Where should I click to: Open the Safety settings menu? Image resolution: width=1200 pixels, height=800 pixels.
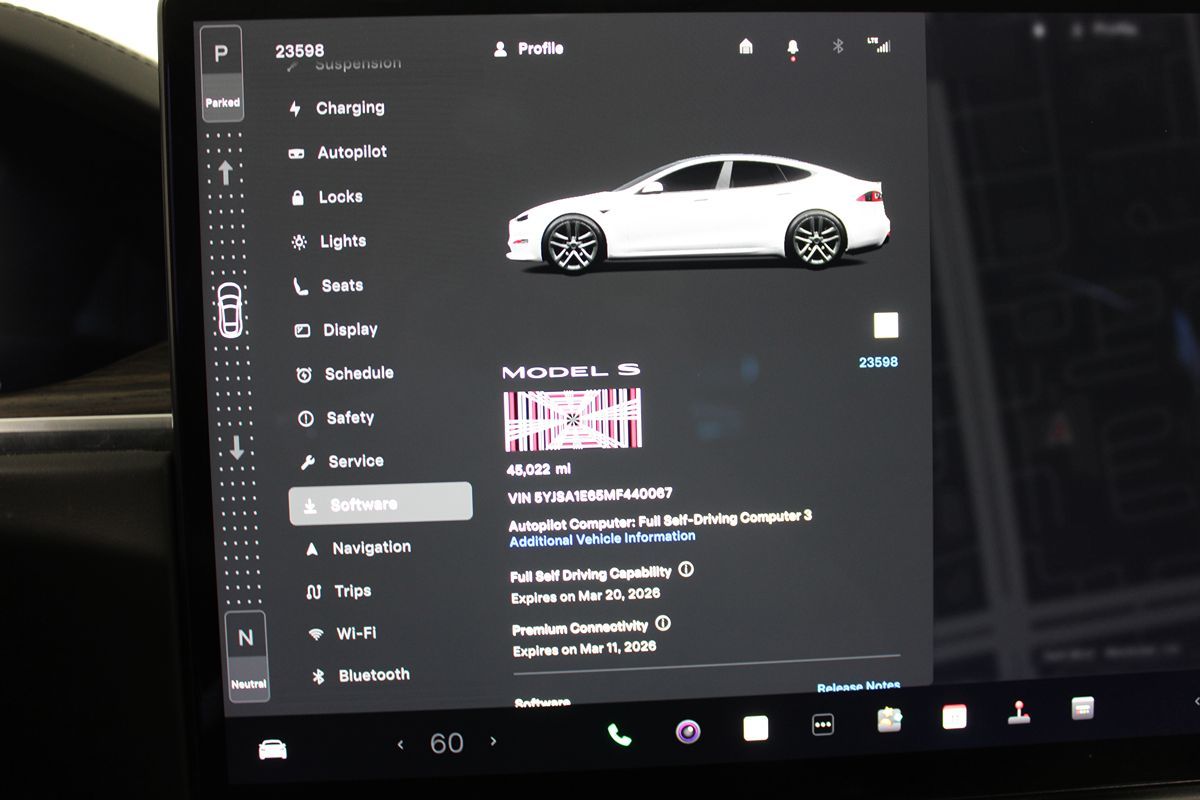(336, 418)
